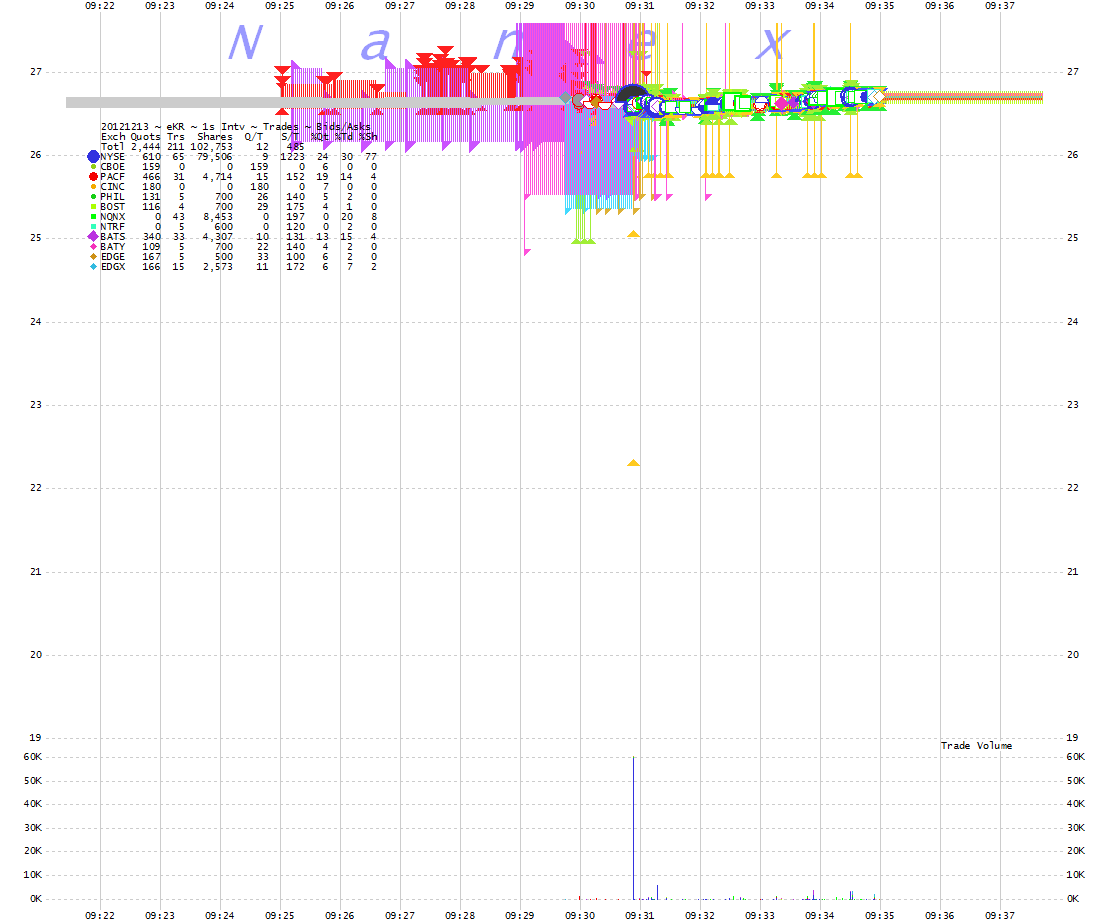The height and width of the screenshot is (922, 1109).
Task: Click the CINC exchange name in legend
Action: [112, 187]
